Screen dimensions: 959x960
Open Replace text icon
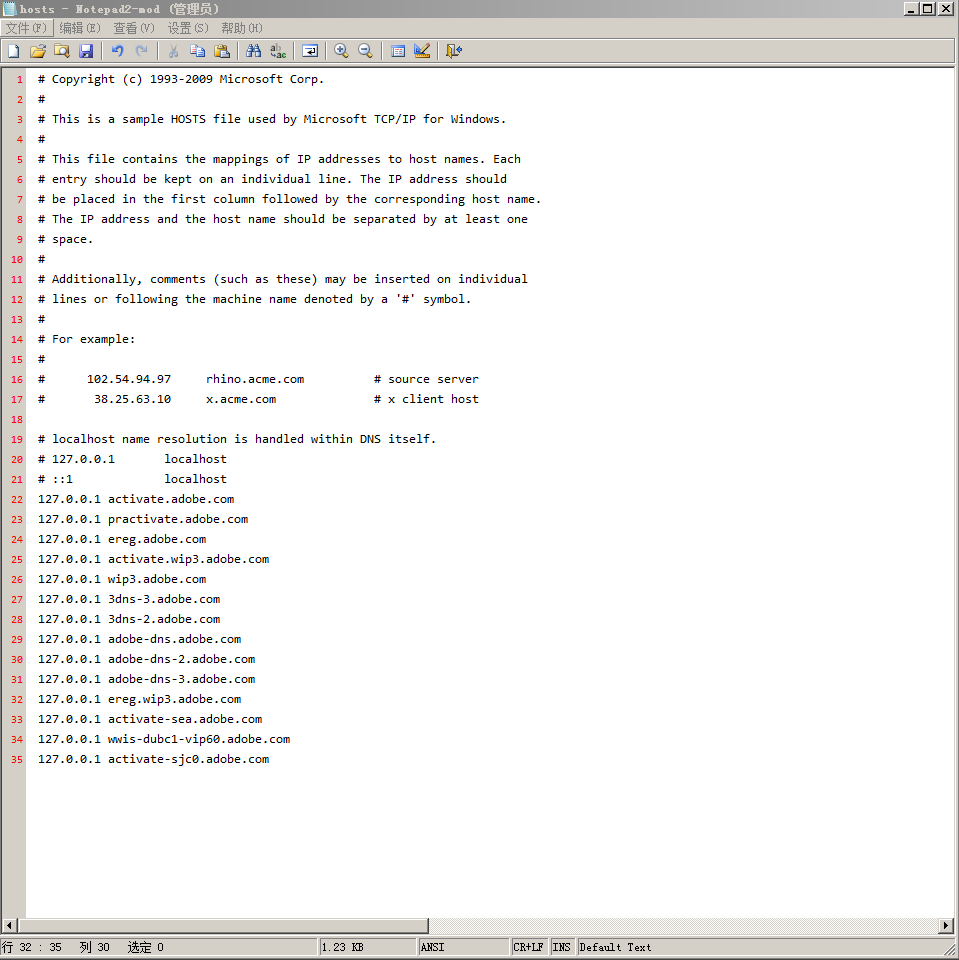[278, 51]
